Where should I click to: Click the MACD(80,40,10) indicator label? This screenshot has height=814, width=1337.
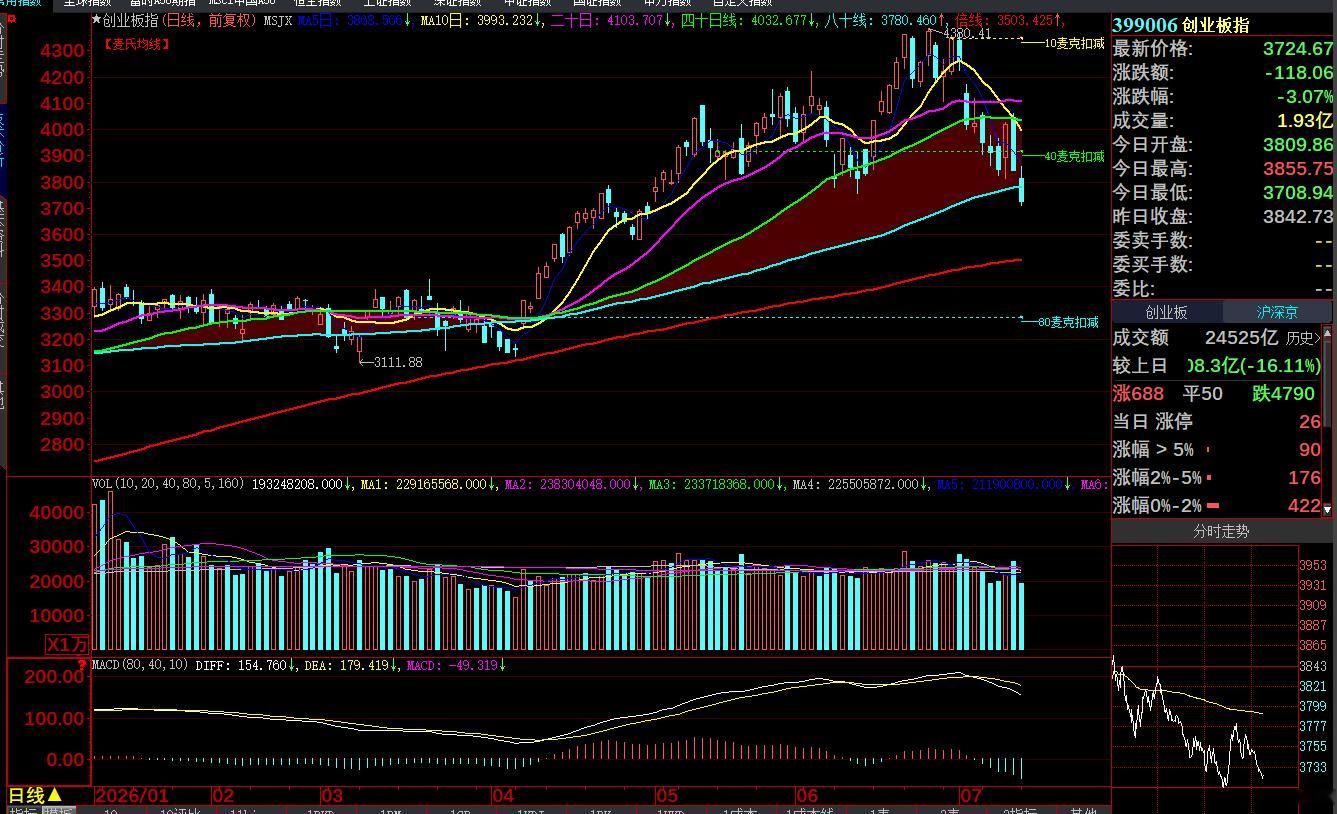(140, 665)
